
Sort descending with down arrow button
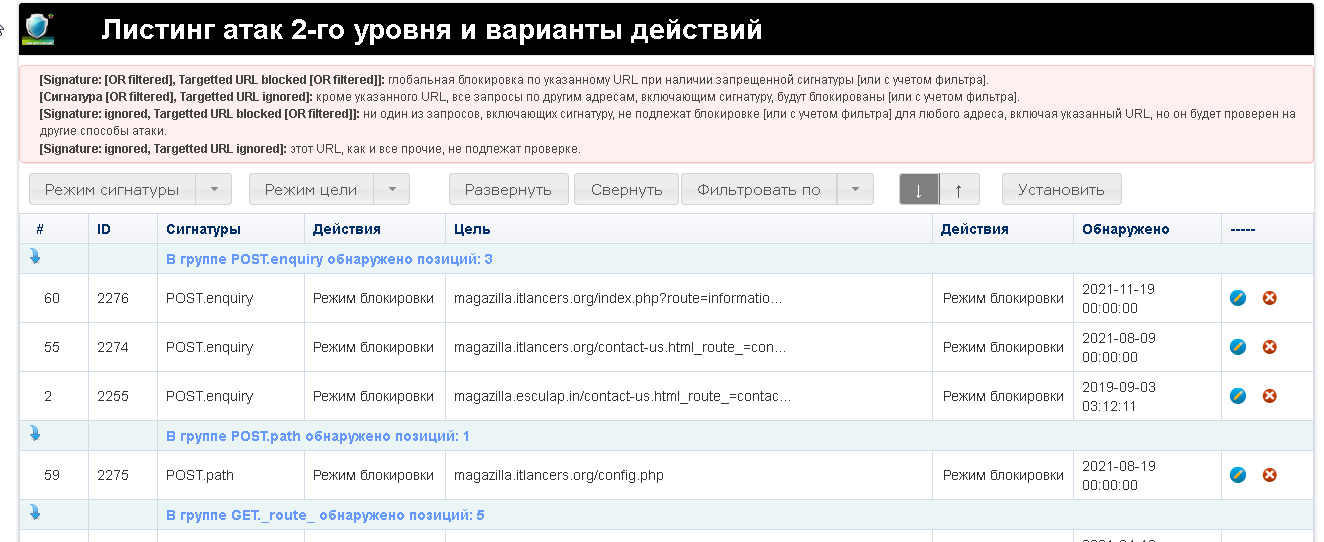[919, 190]
